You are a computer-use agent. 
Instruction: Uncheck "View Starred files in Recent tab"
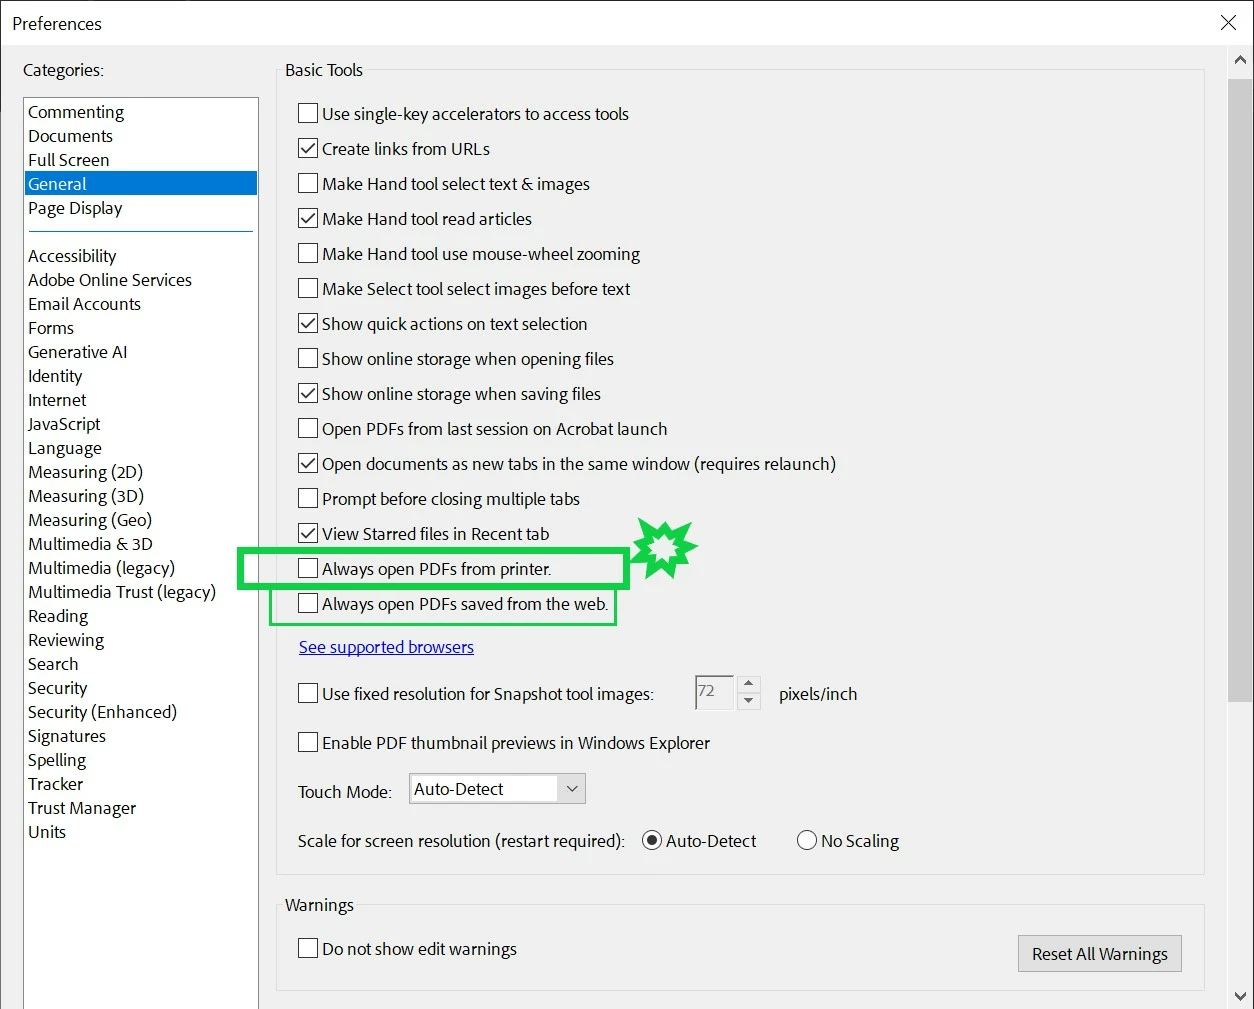pyautogui.click(x=307, y=533)
